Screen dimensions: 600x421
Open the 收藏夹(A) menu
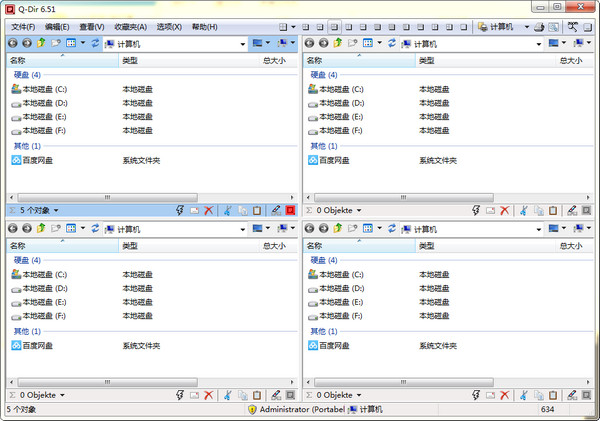[130, 27]
